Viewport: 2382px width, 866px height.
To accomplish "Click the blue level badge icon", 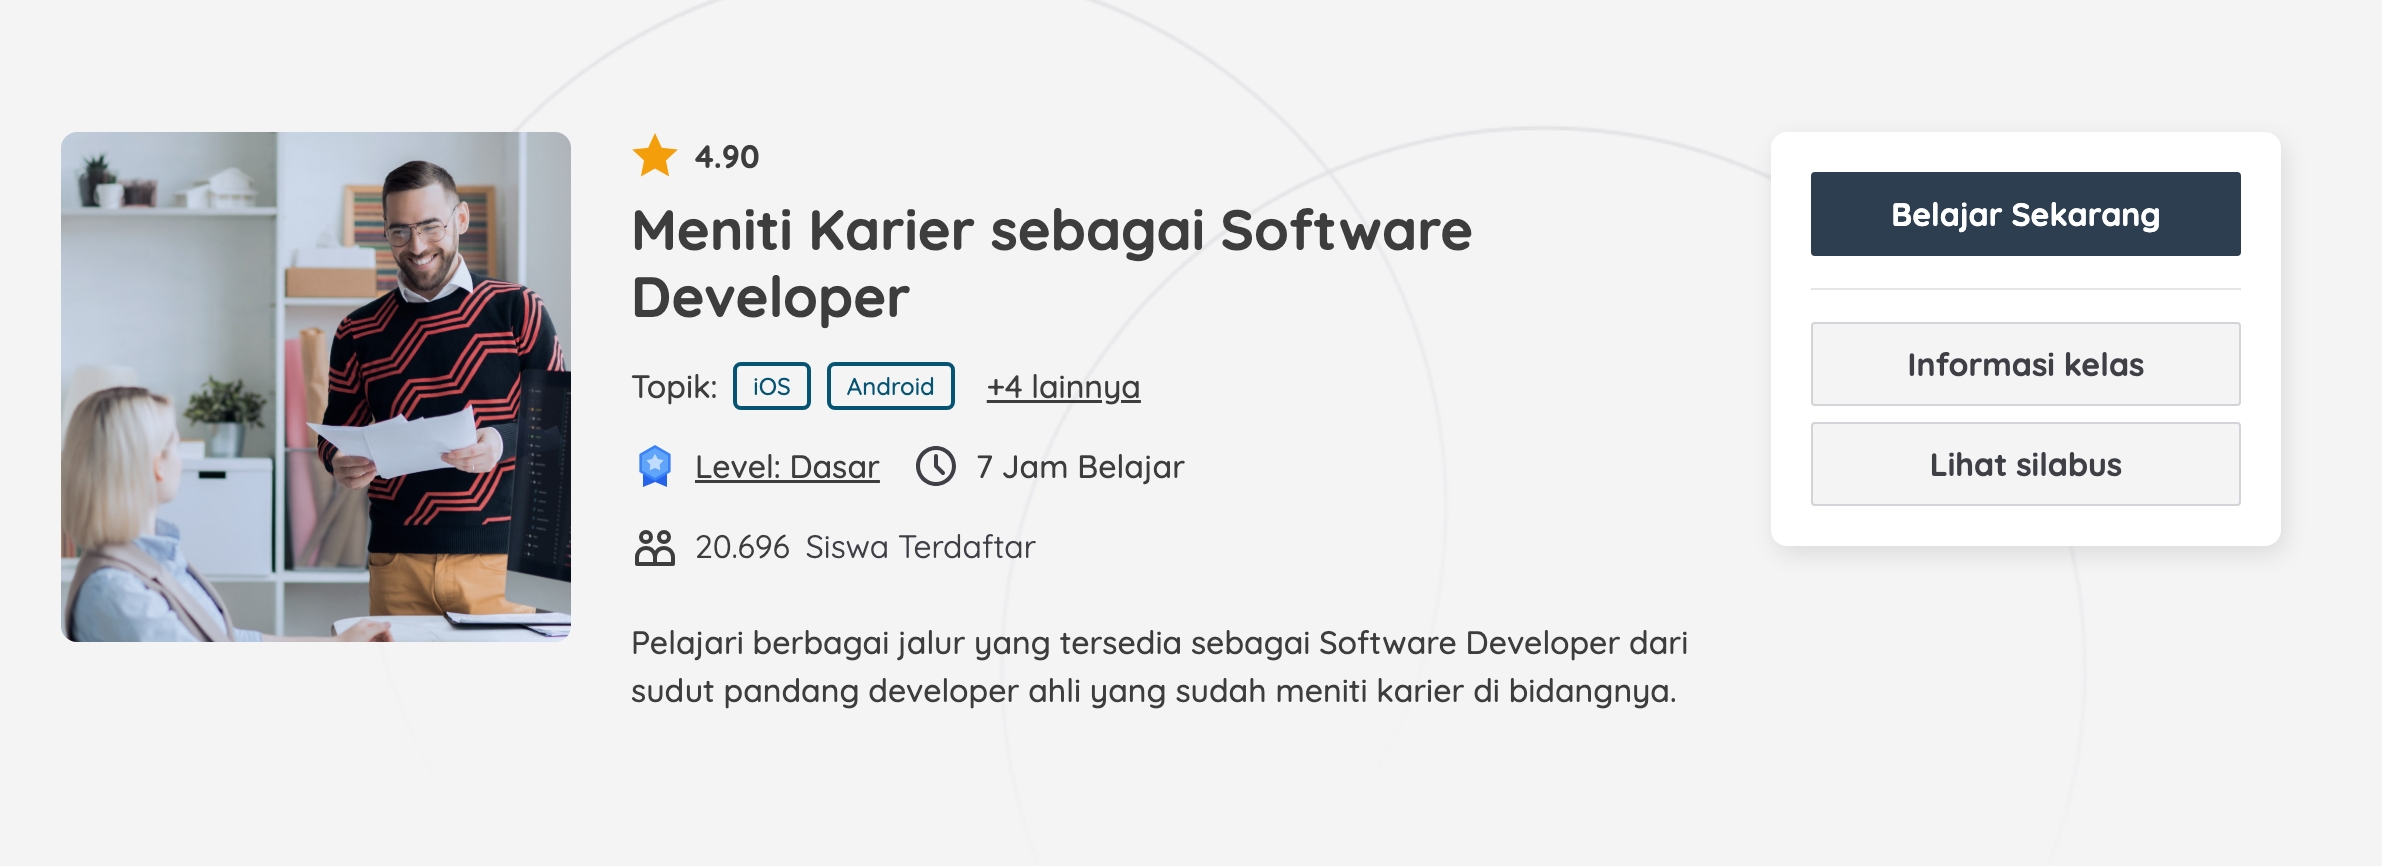I will [x=654, y=466].
